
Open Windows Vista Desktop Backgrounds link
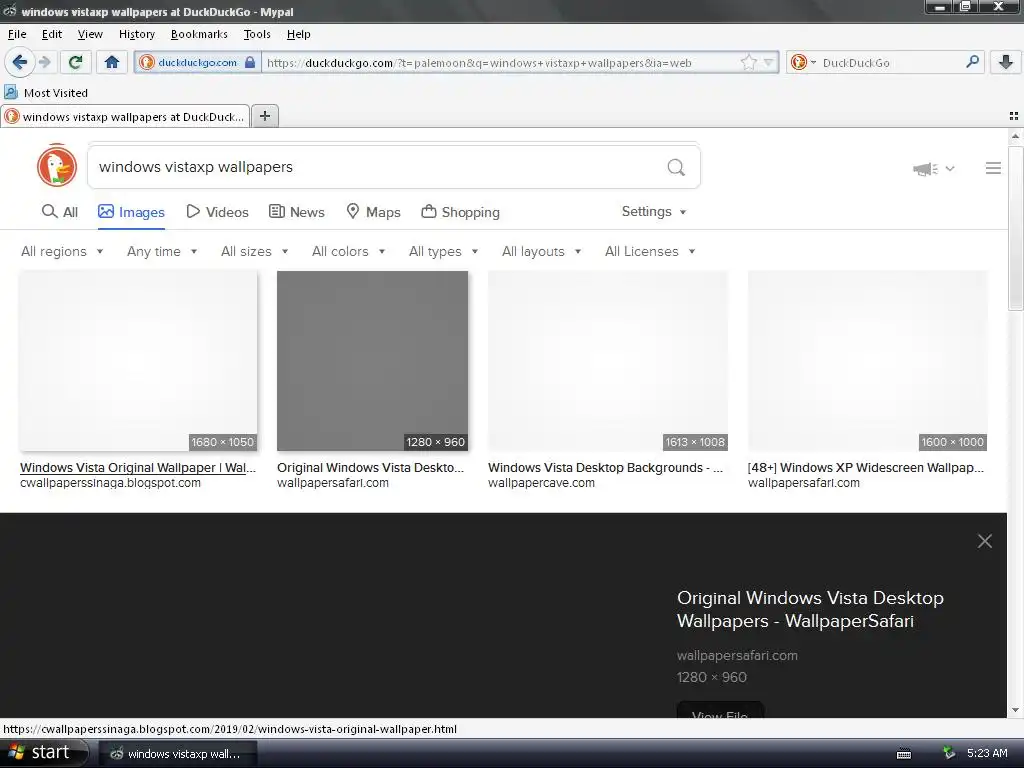(605, 468)
